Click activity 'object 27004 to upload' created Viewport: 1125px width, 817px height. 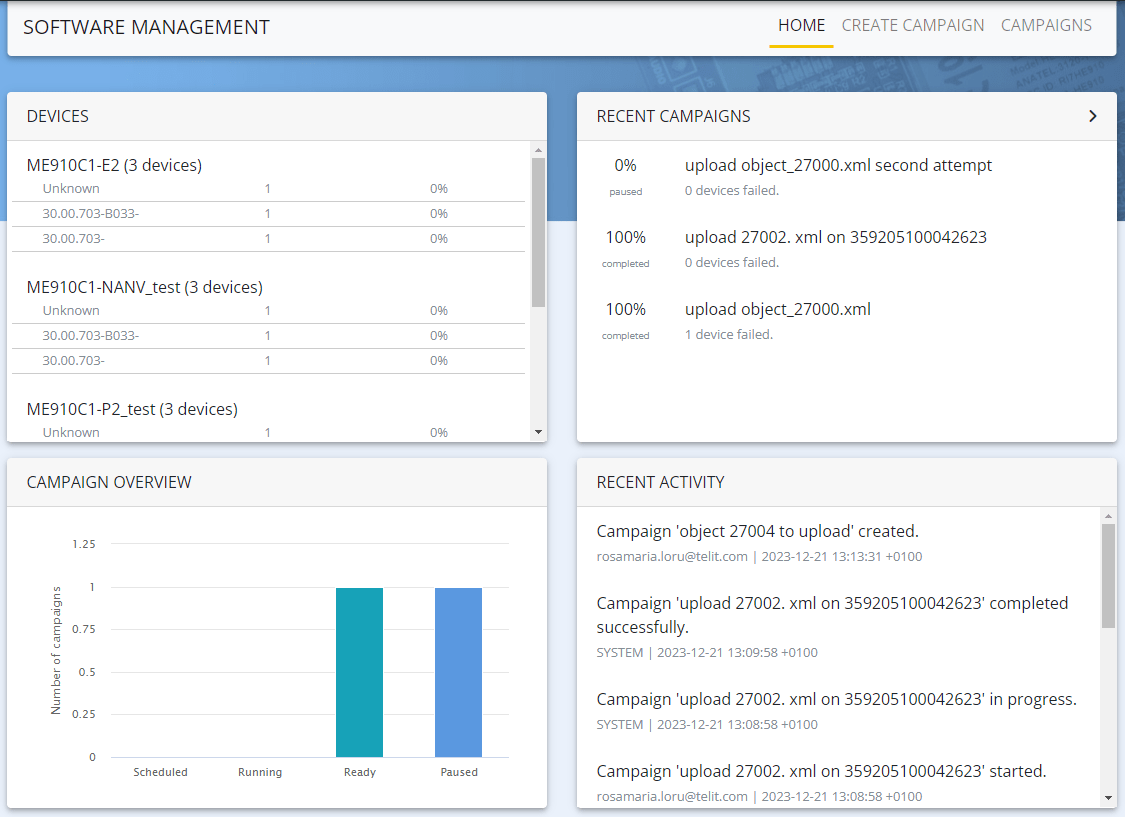pyautogui.click(x=758, y=532)
